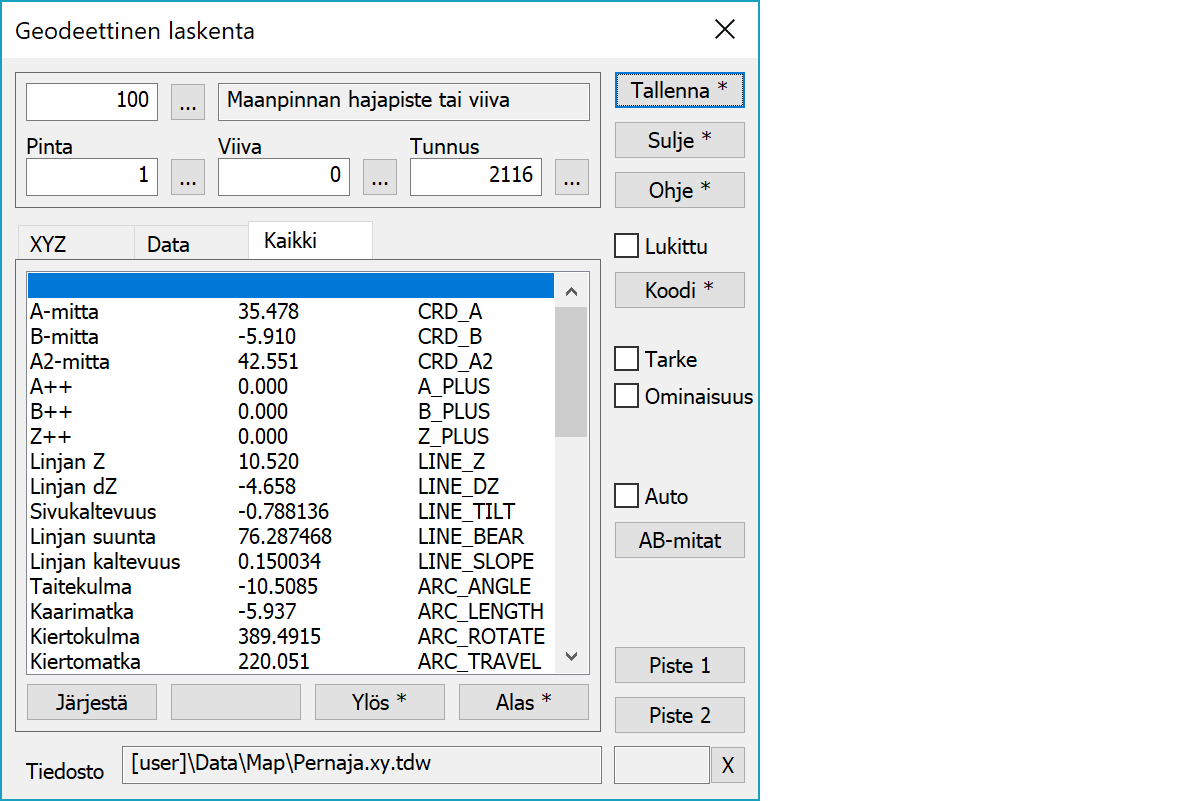Image resolution: width=1200 pixels, height=801 pixels.
Task: Switch to the XYZ tab
Action: (50, 244)
